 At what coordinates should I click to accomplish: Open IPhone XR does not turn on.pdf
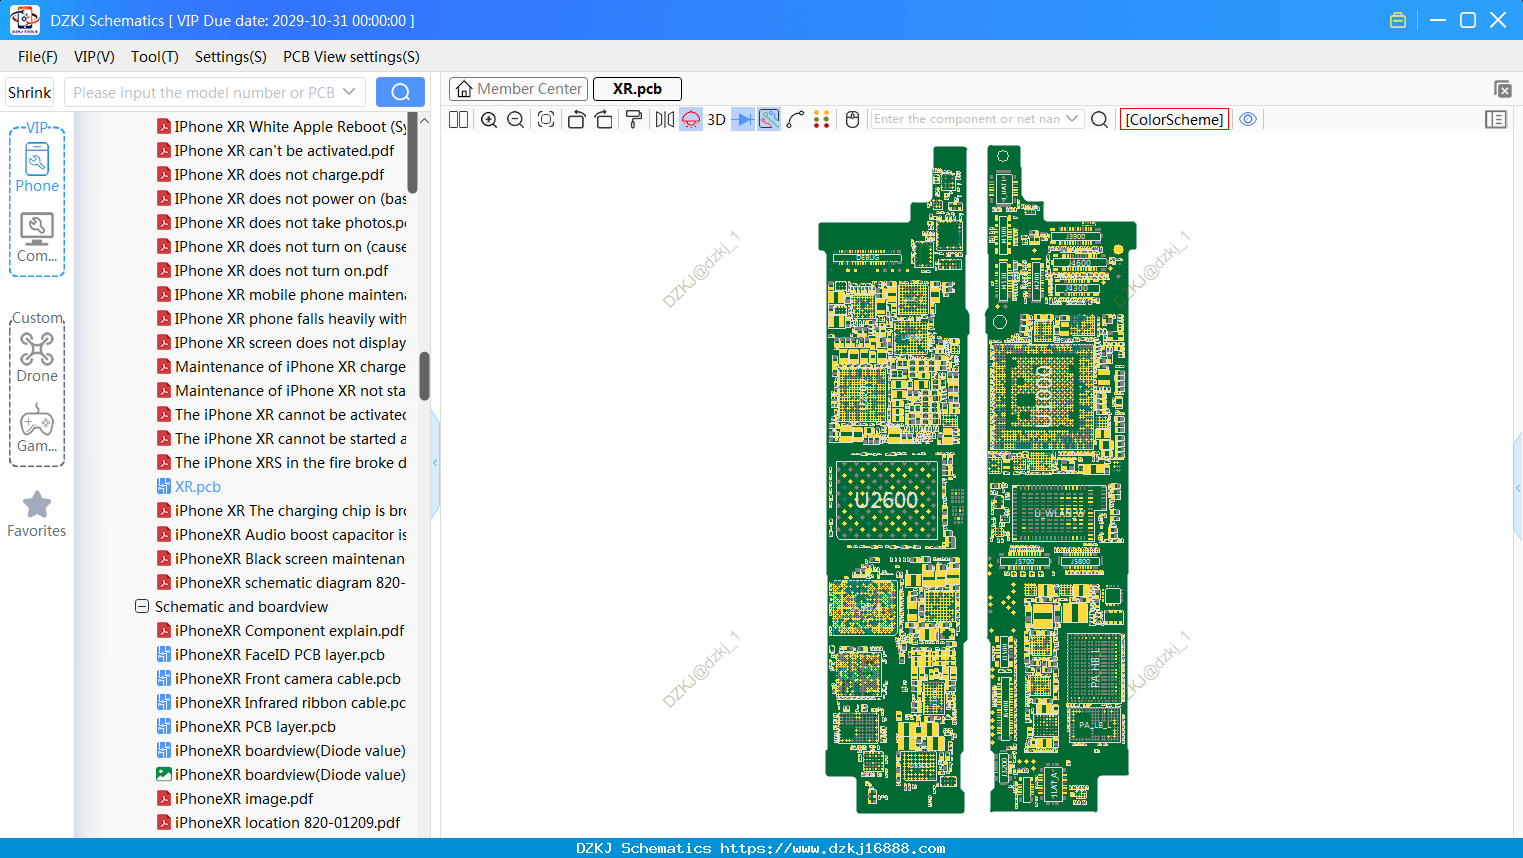click(281, 271)
